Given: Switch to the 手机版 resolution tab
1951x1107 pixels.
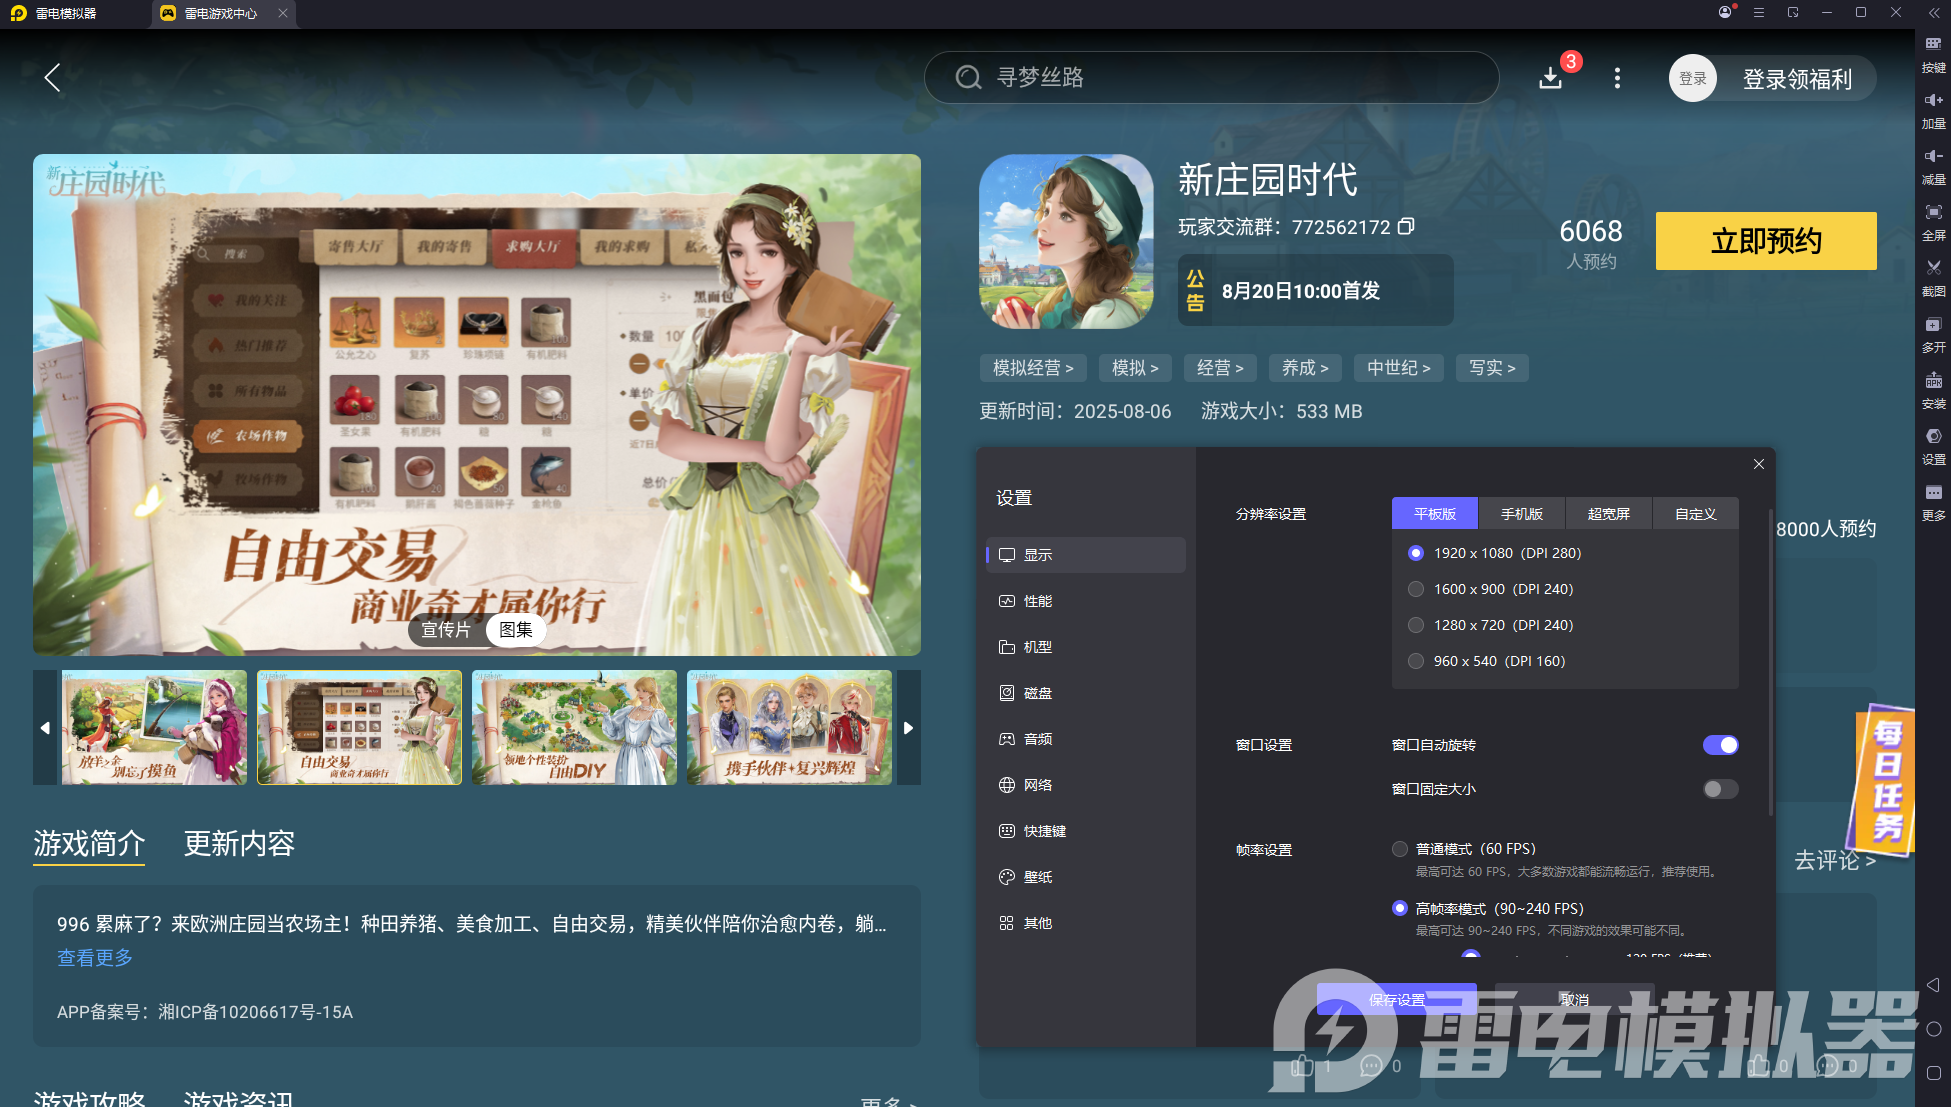Looking at the screenshot, I should 1521,514.
